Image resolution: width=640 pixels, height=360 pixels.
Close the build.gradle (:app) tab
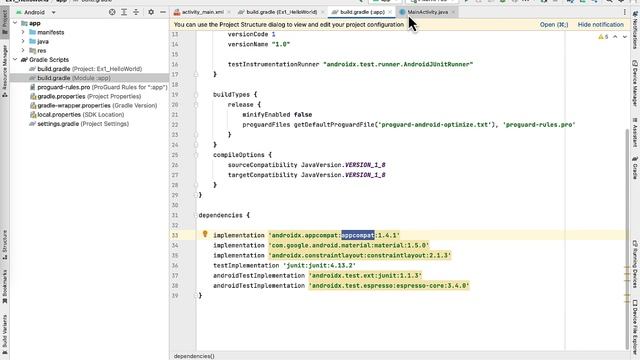pyautogui.click(x=390, y=12)
